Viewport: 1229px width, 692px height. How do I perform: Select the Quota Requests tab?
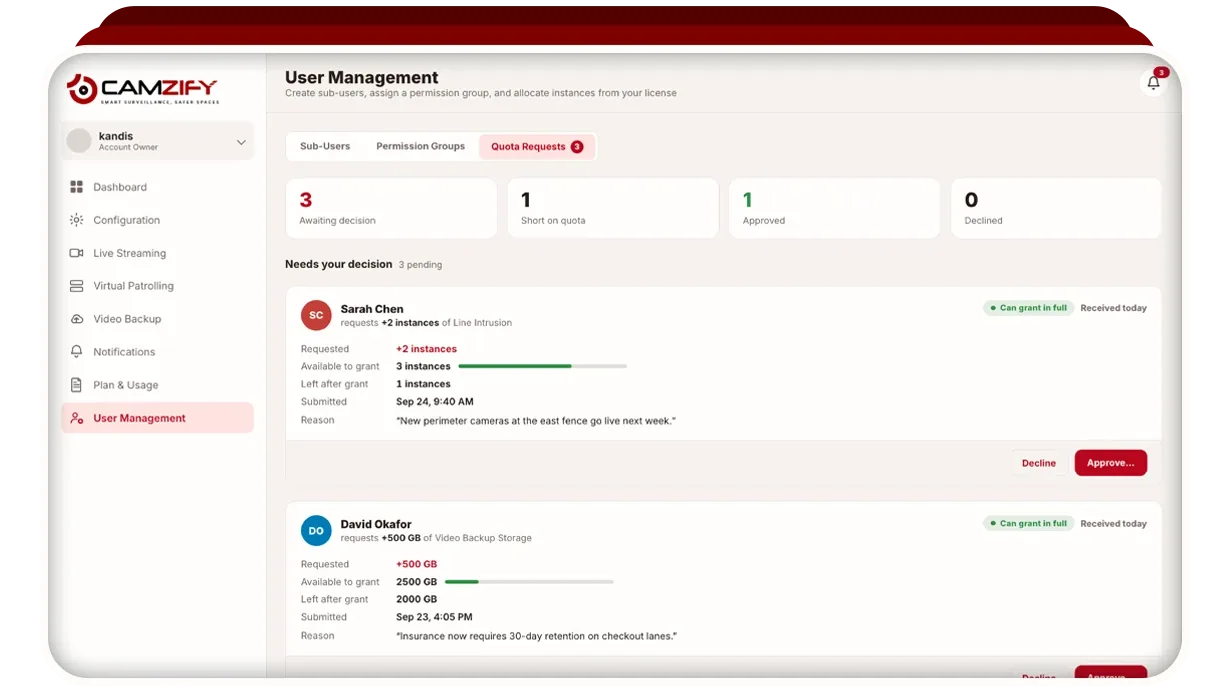click(537, 146)
